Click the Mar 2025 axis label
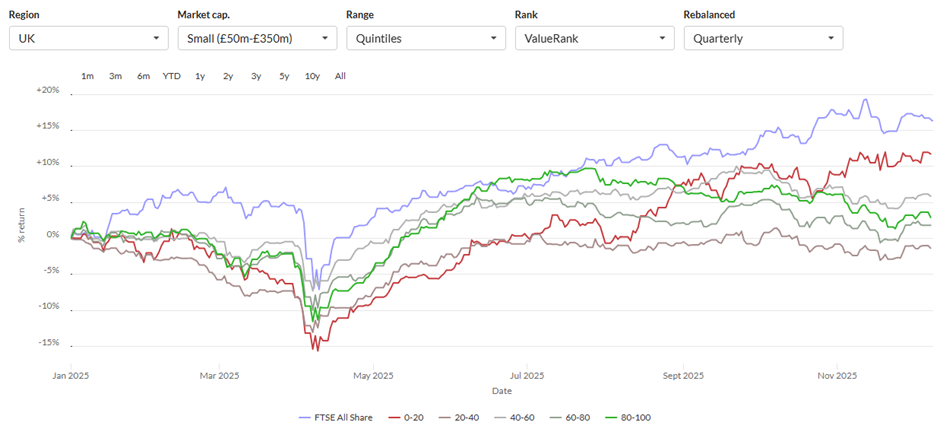 click(x=219, y=376)
